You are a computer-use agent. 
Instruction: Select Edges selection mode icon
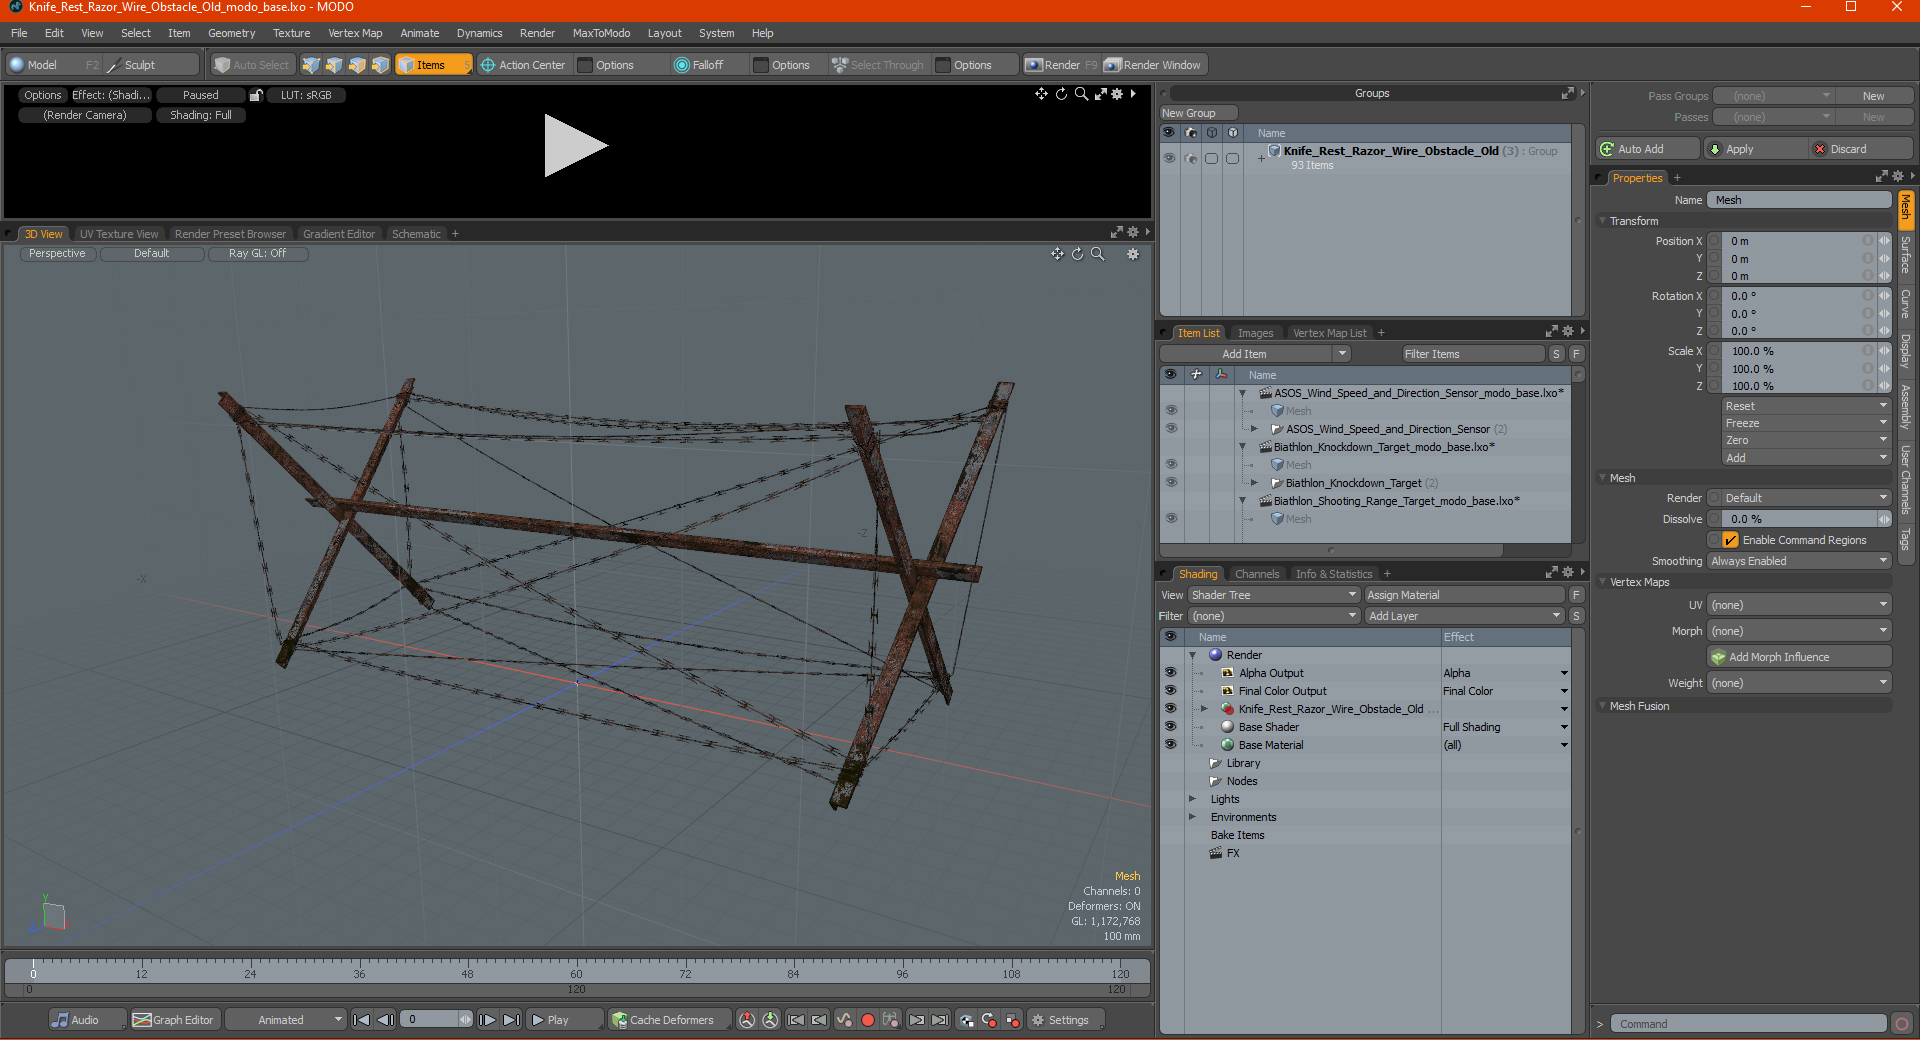pyautogui.click(x=334, y=65)
